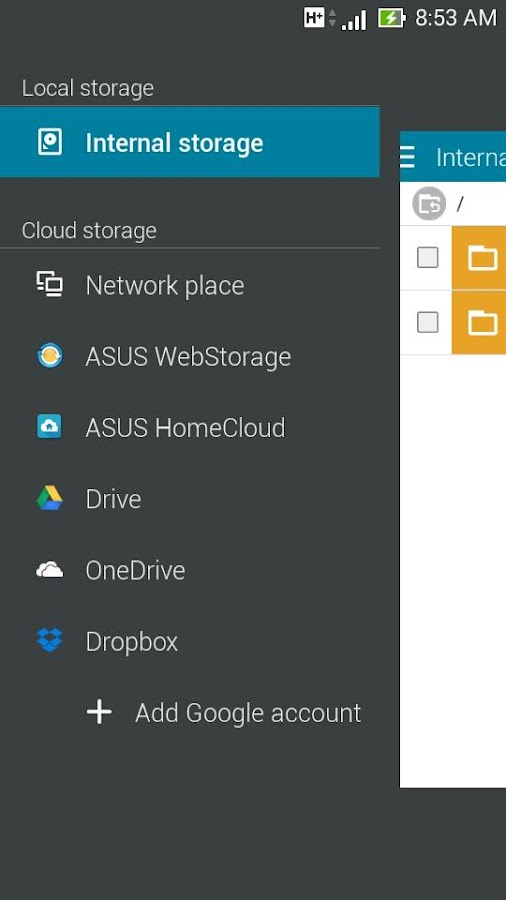Tap the Internal storage disk icon

click(50, 142)
